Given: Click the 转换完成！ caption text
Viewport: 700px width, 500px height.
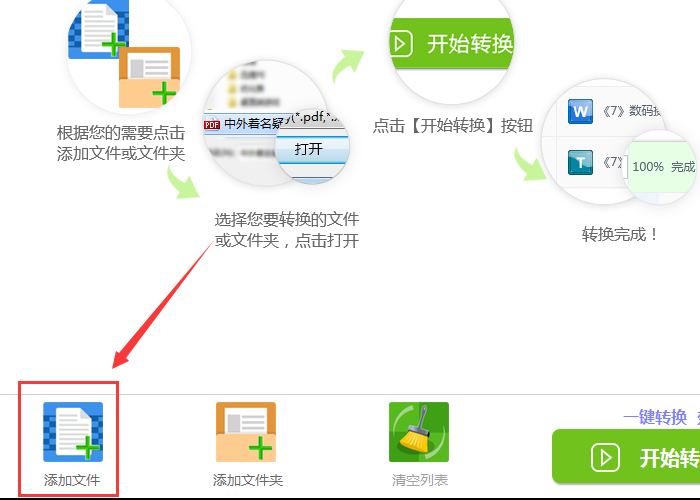Looking at the screenshot, I should click(x=619, y=234).
